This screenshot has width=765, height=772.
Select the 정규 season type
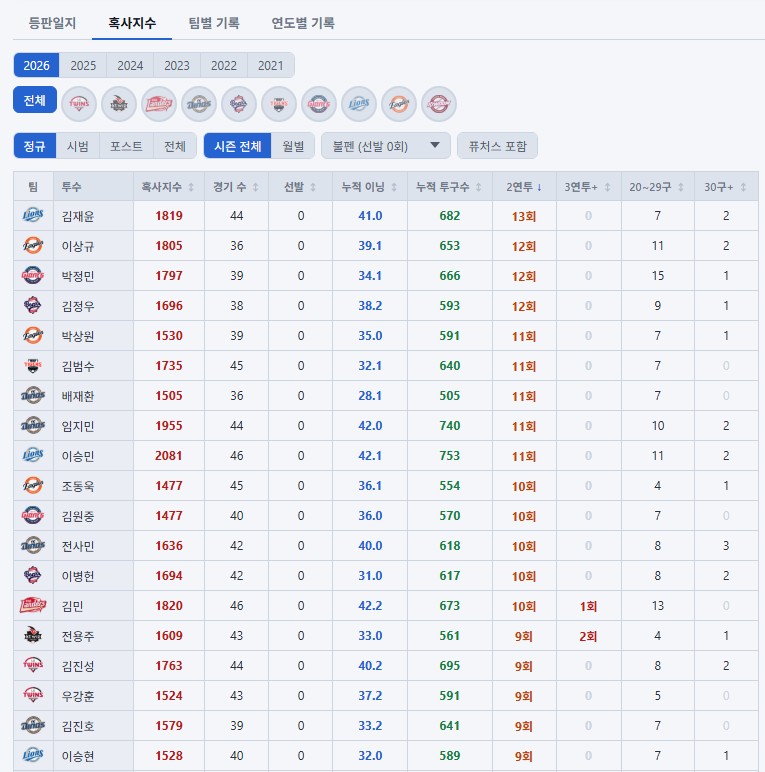tap(34, 146)
